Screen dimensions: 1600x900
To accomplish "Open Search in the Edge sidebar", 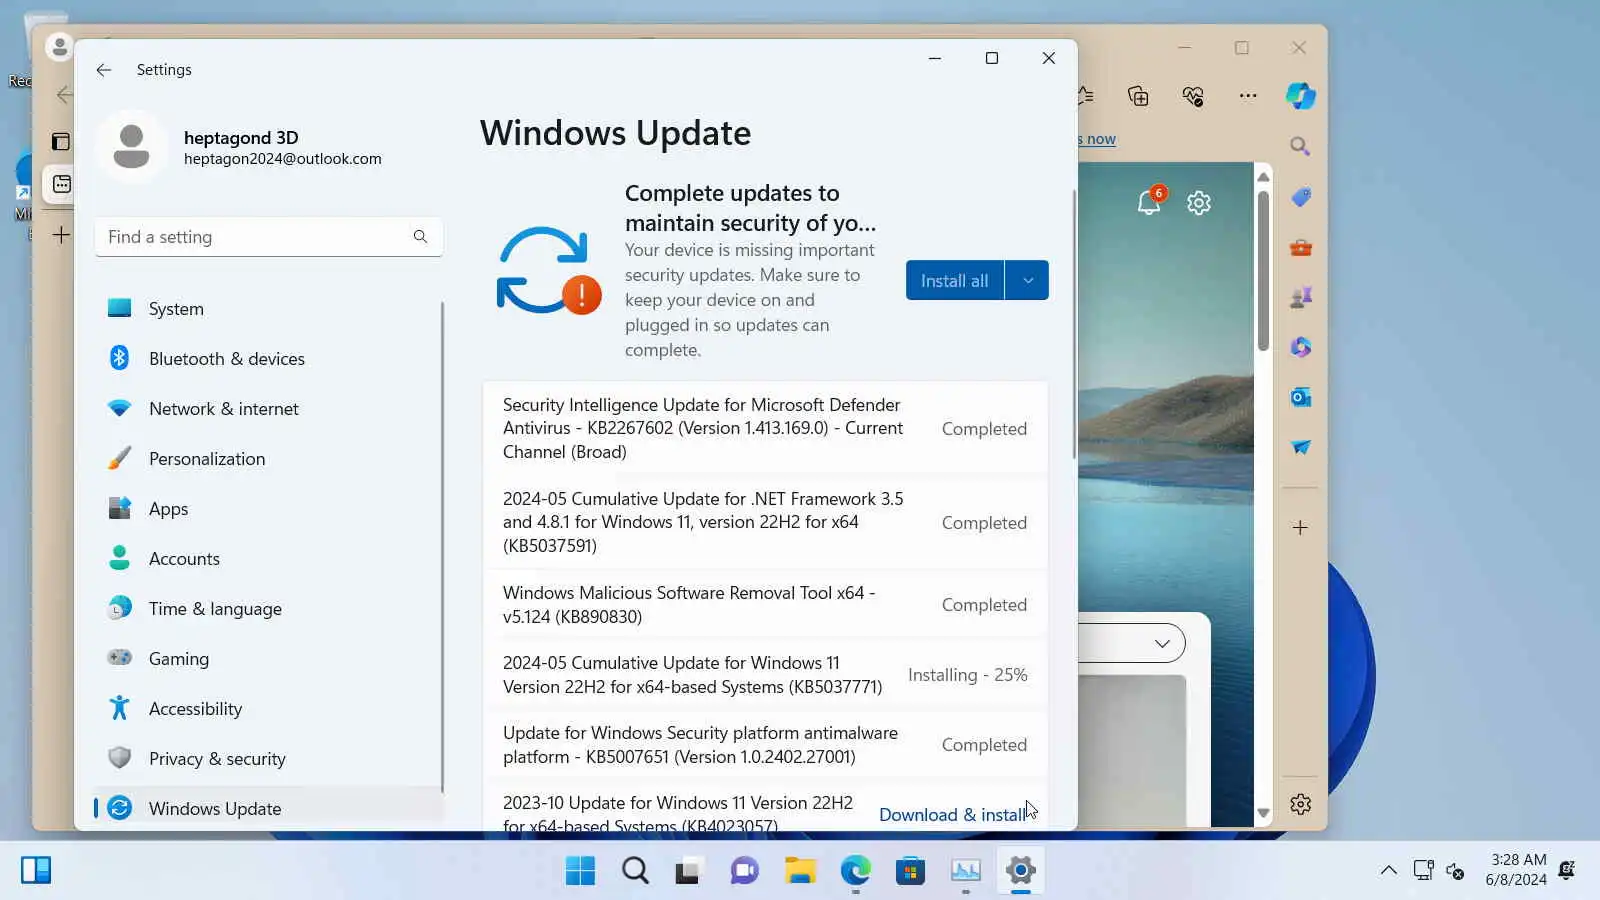I will pyautogui.click(x=1300, y=147).
